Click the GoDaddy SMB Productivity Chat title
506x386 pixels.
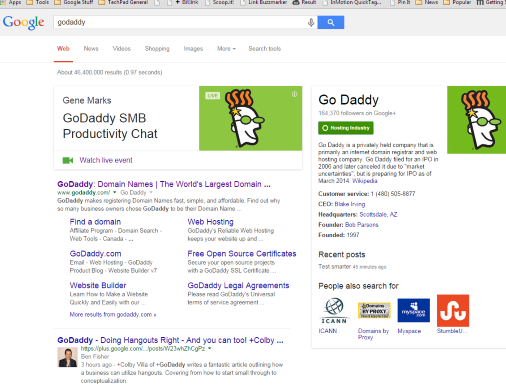[x=110, y=126]
